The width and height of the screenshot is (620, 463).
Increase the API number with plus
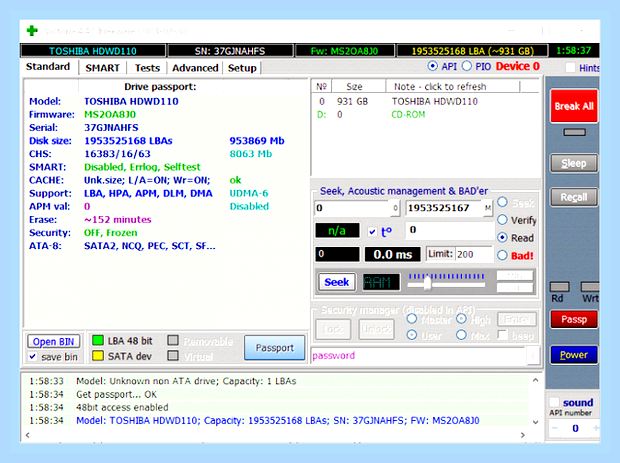[x=595, y=428]
